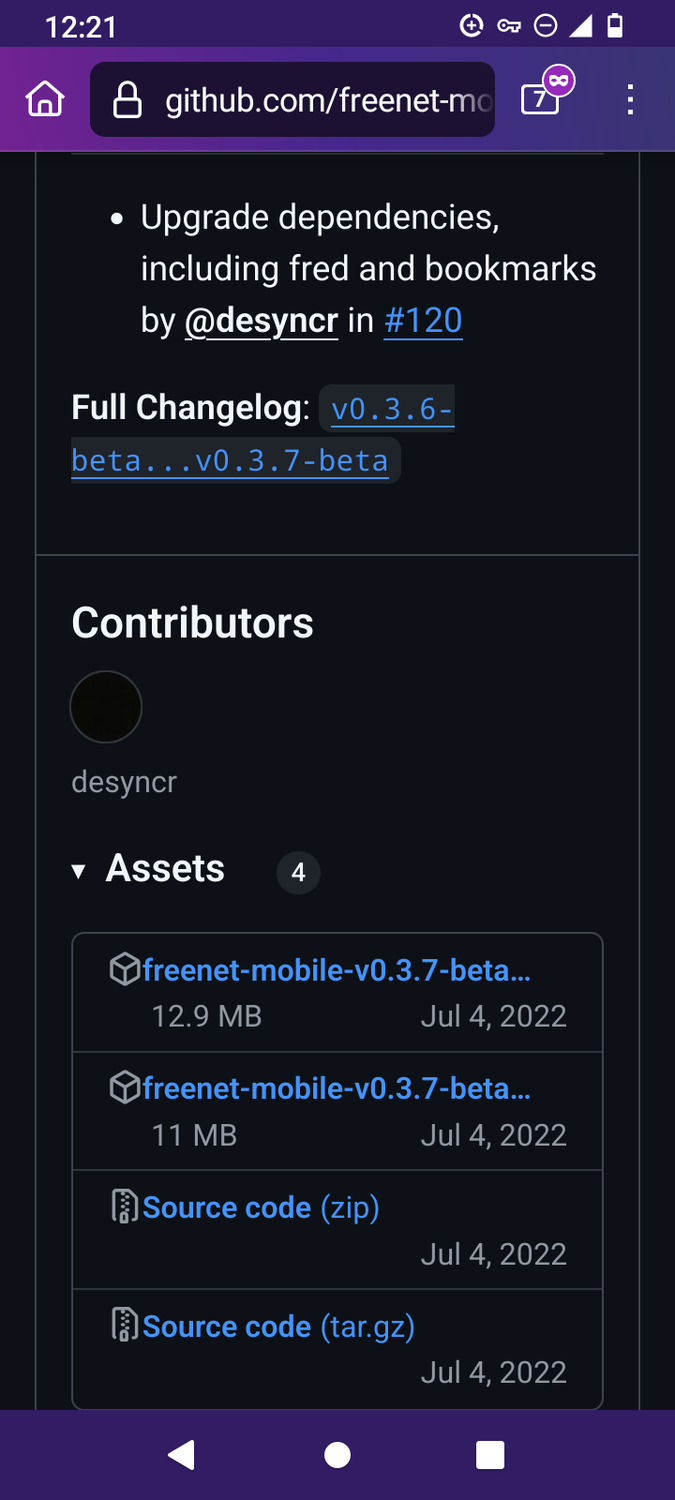Click the @desyncr profile link
This screenshot has height=1500, width=675.
pos(261,320)
